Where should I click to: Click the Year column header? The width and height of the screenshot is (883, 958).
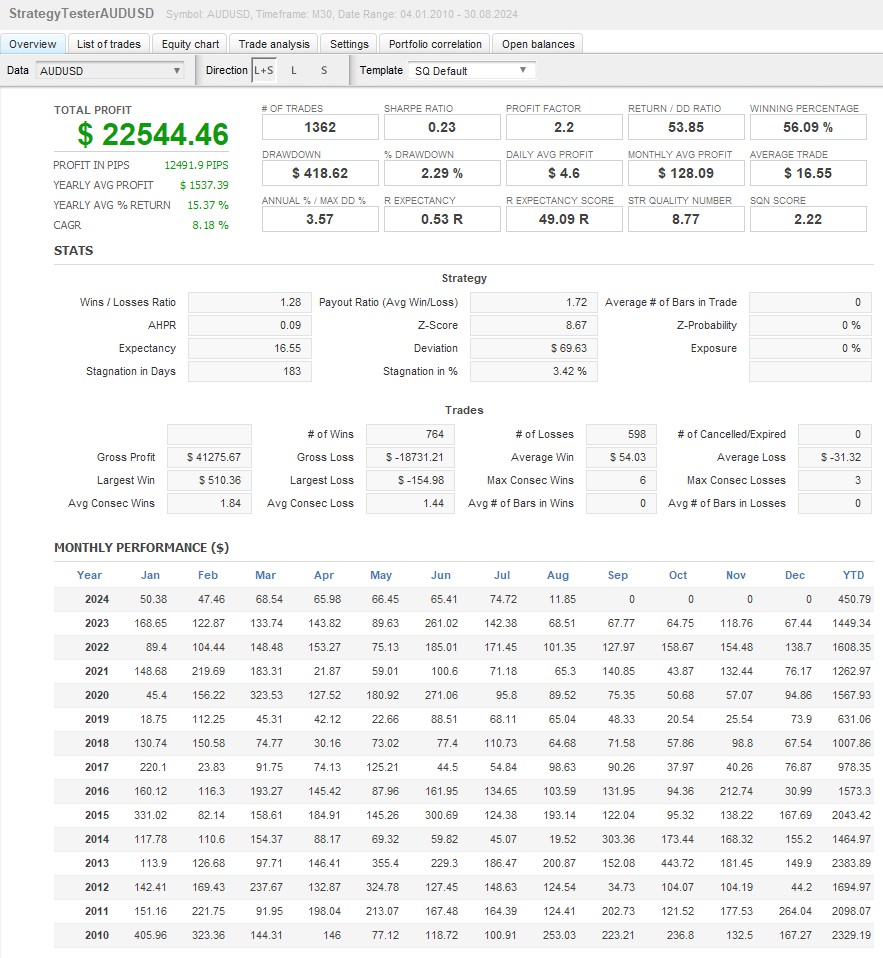(89, 575)
